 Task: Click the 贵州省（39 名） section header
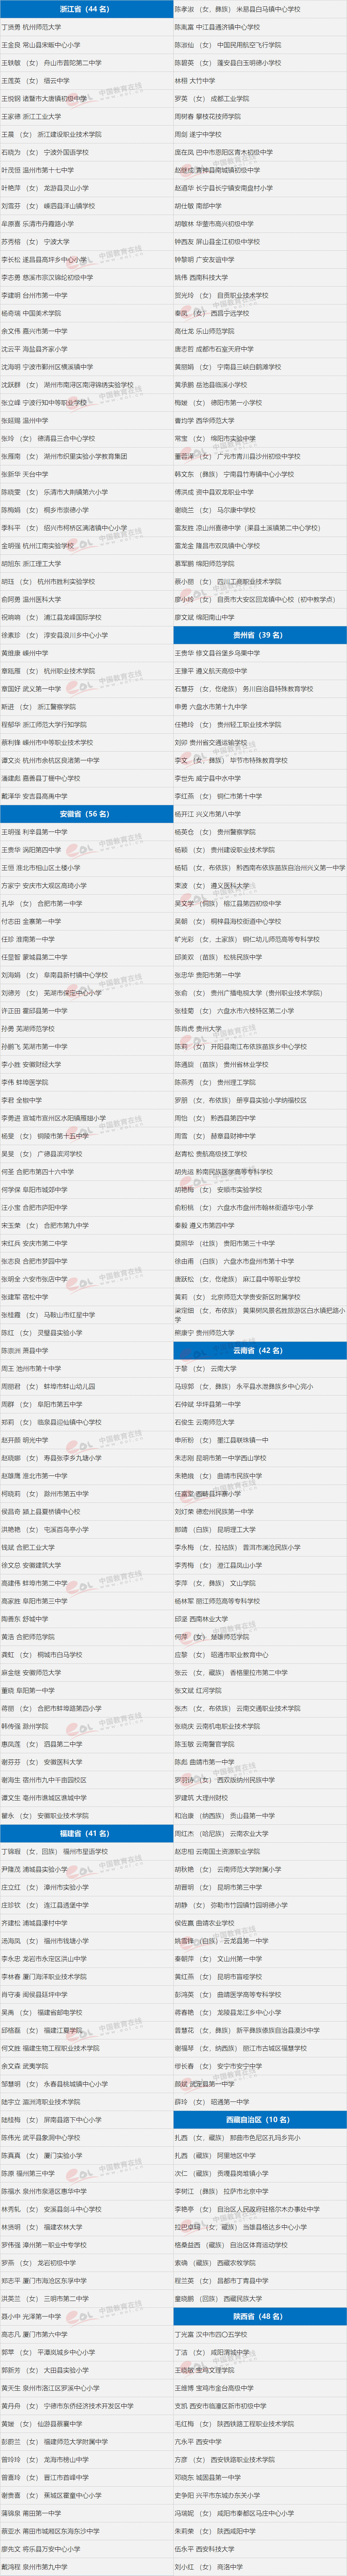click(x=260, y=635)
